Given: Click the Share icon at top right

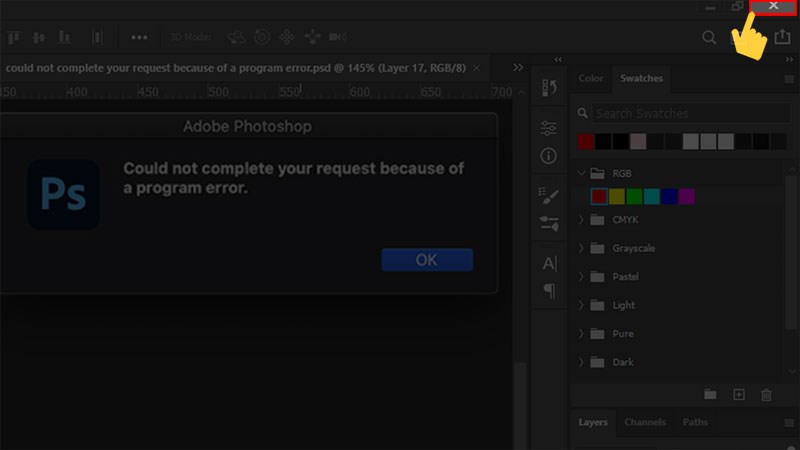Looking at the screenshot, I should tap(782, 37).
